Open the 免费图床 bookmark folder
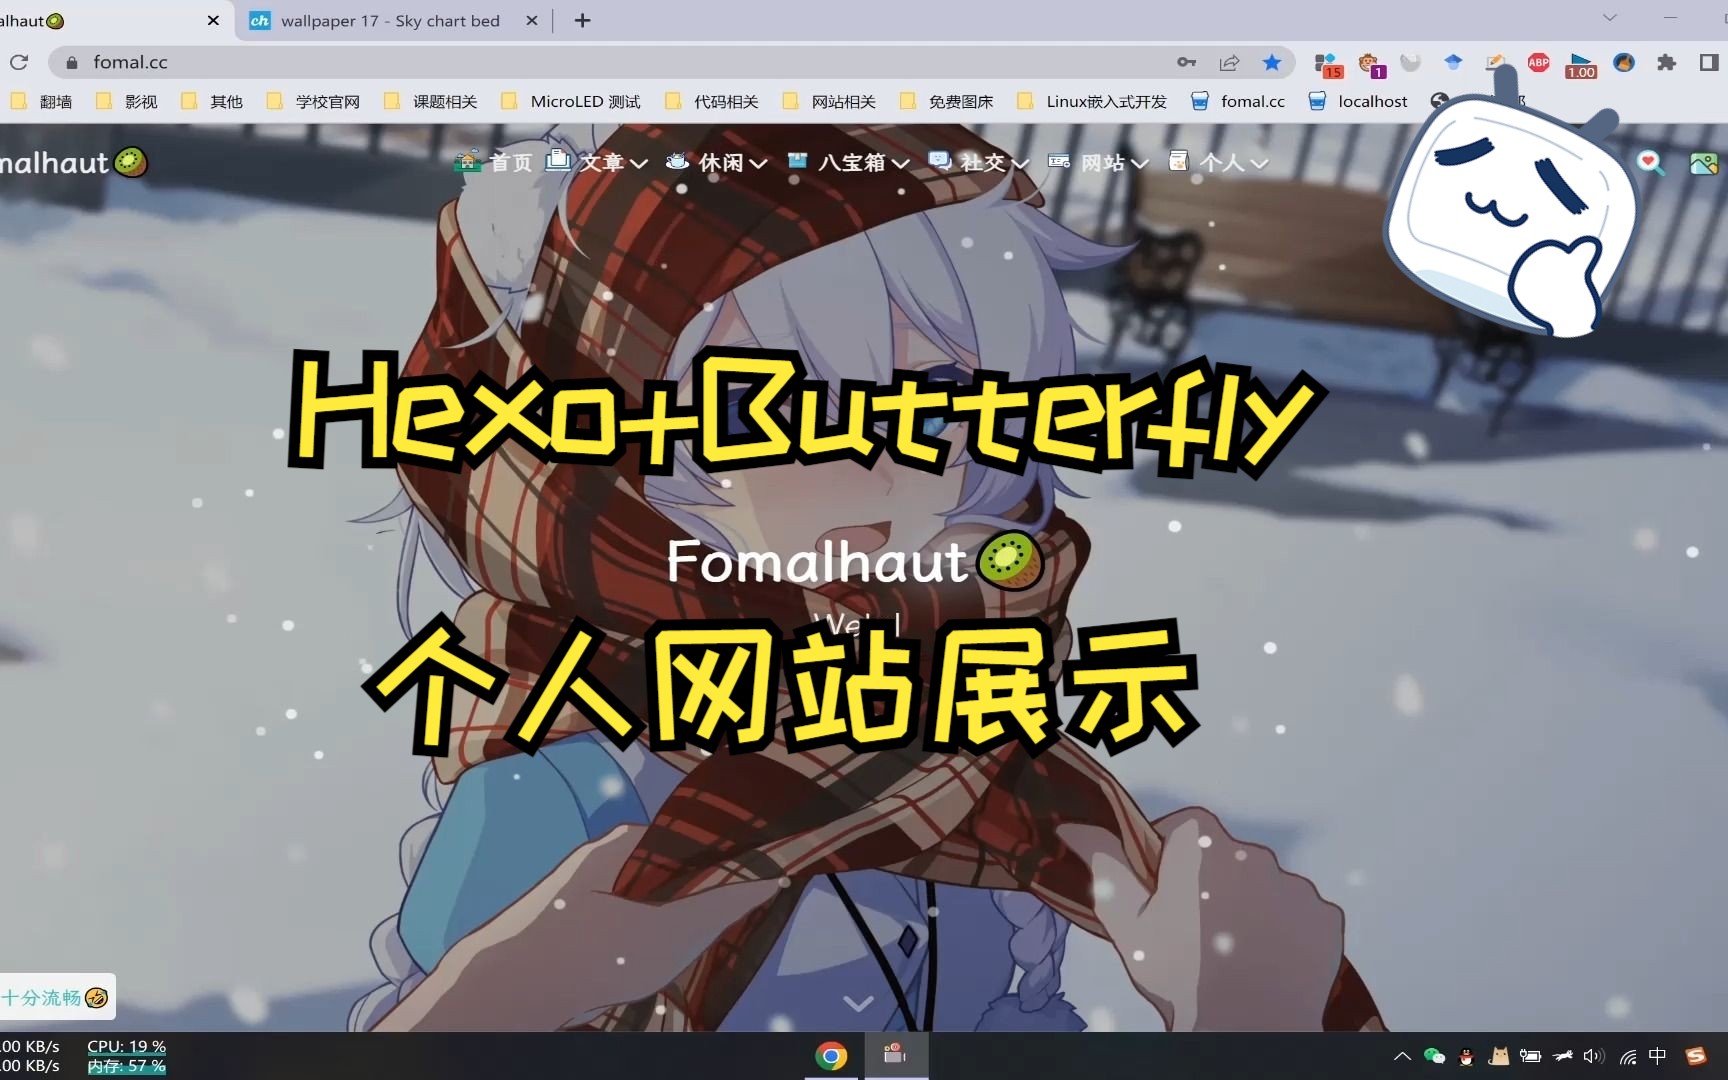The height and width of the screenshot is (1080, 1728). 947,101
